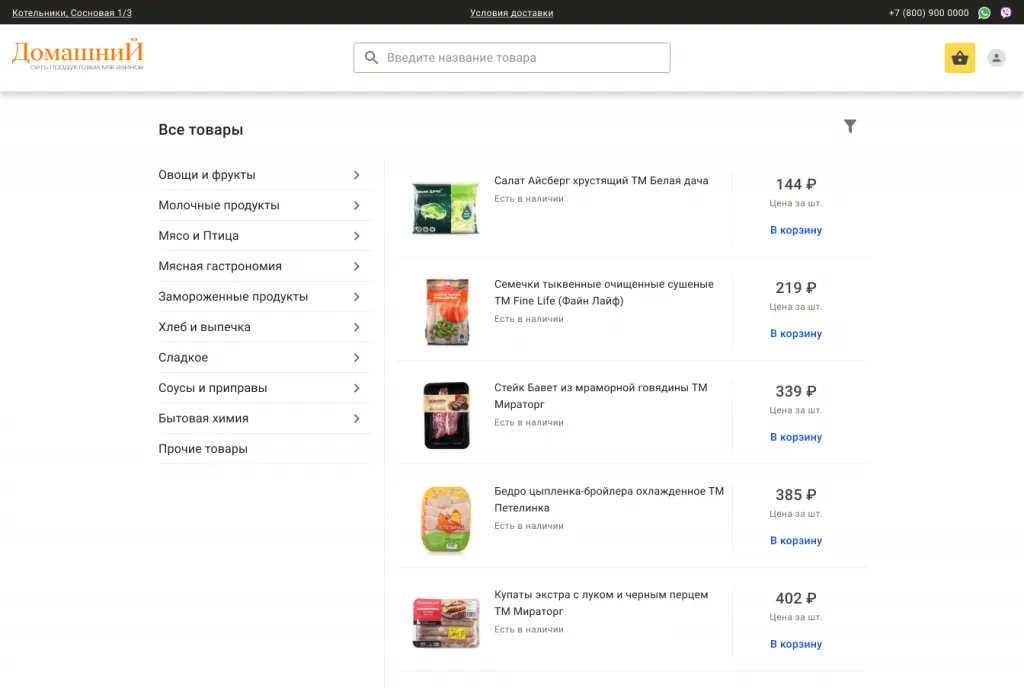Open the Условия доставки link
Screen dimensions: 1024x688
511,13
